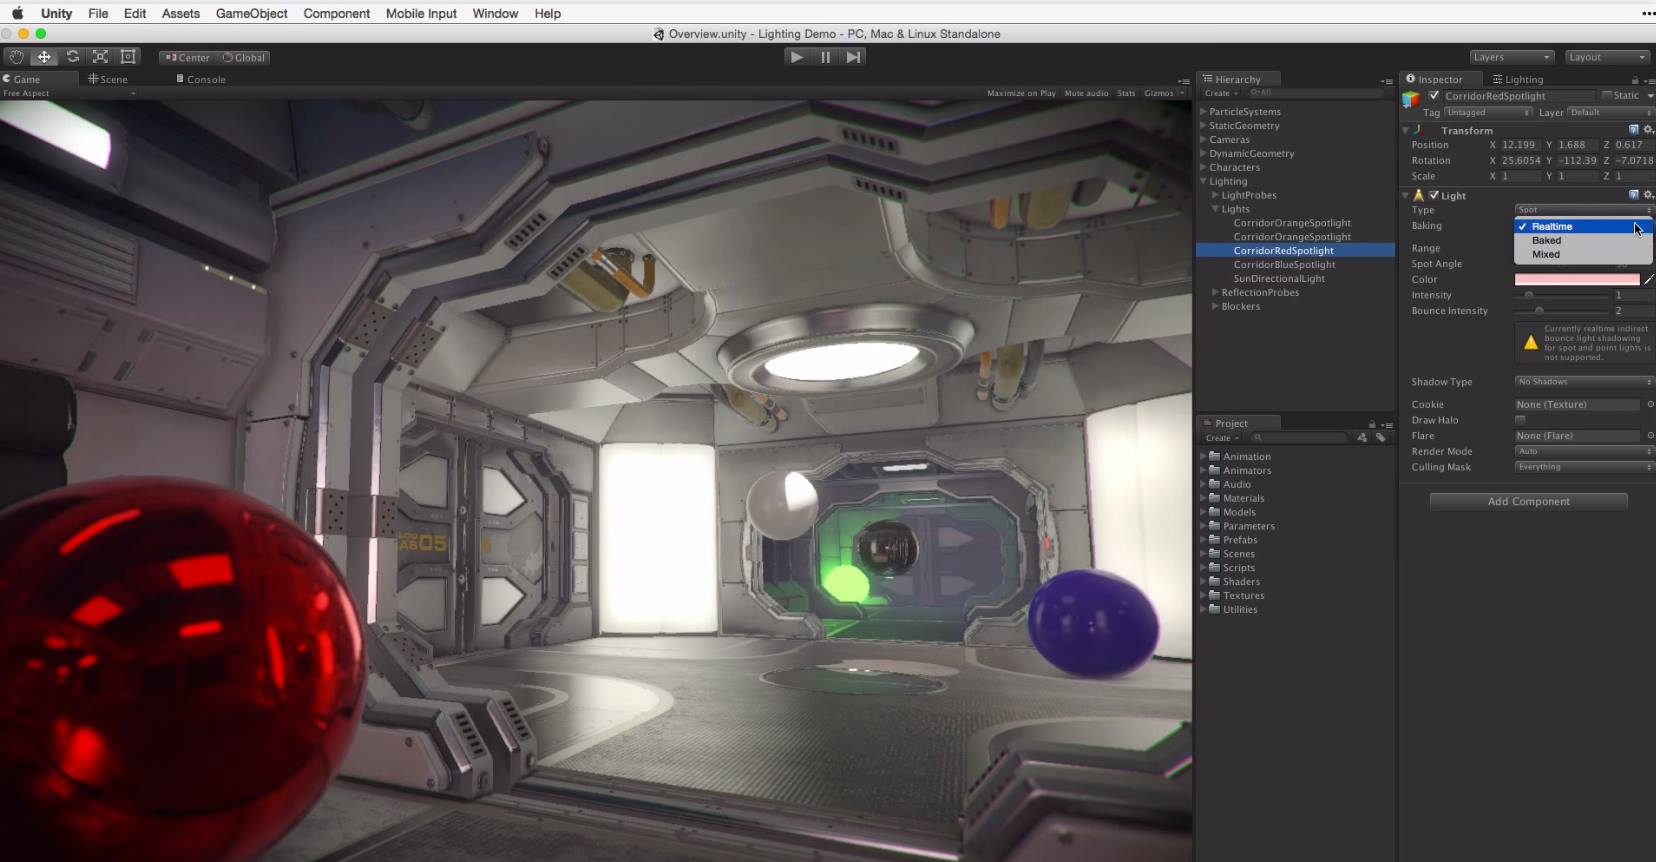Select the Move tool in toolbar
This screenshot has width=1656, height=862.
[x=45, y=57]
